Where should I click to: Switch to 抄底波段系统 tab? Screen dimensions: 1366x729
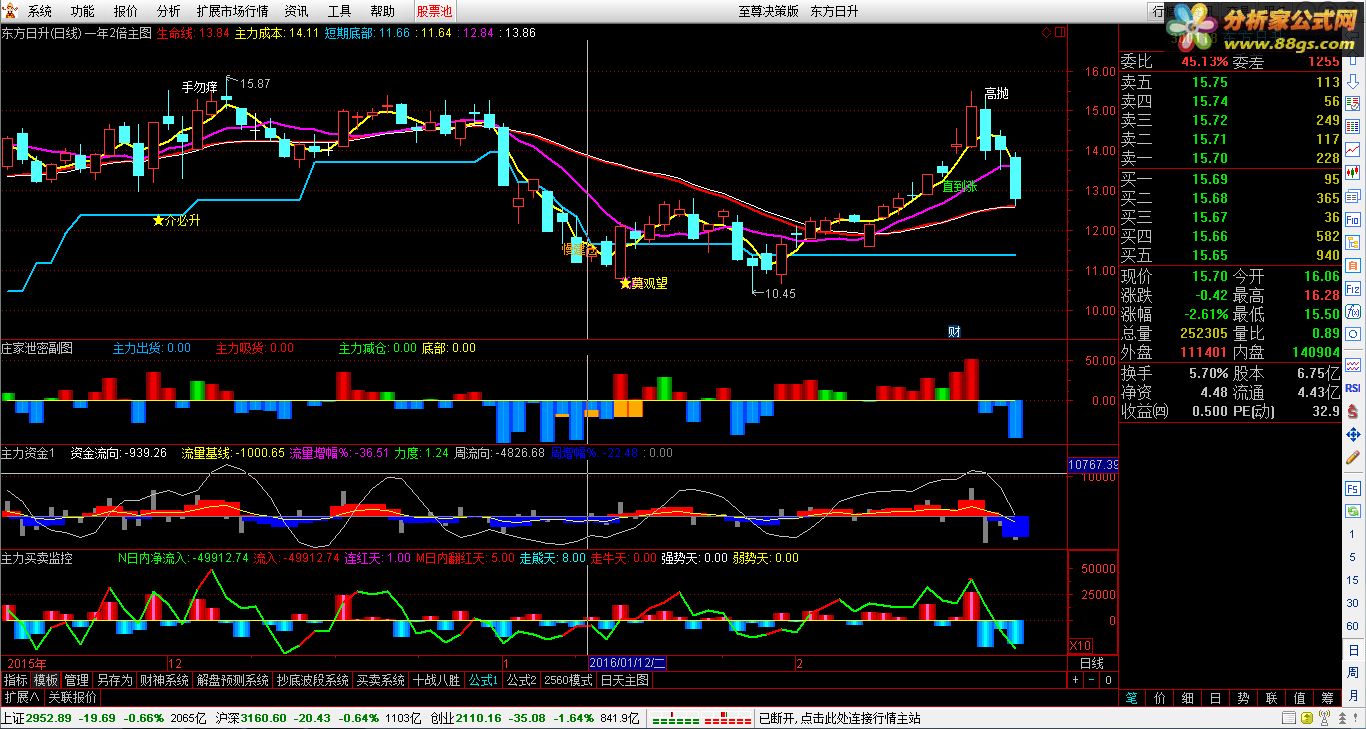pyautogui.click(x=312, y=680)
